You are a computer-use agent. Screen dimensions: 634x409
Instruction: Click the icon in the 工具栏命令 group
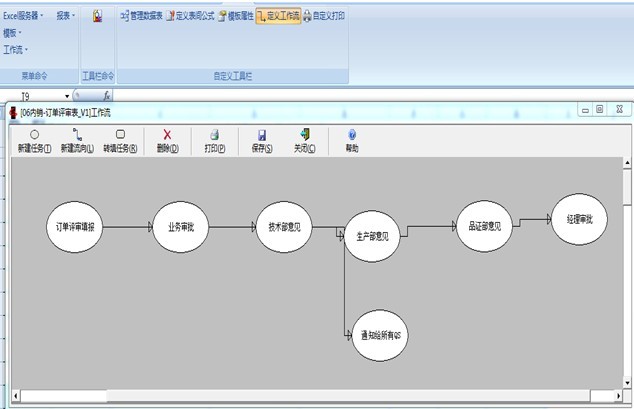(97, 17)
